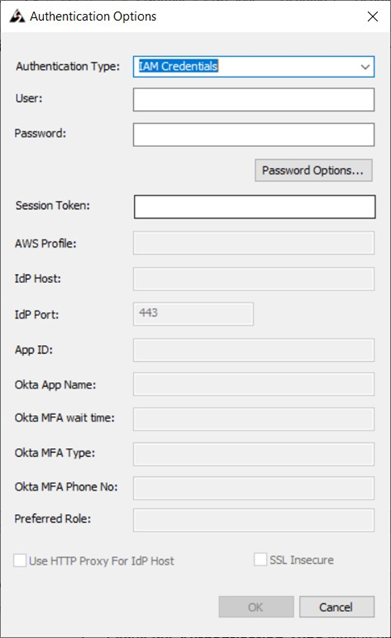Click the Okta App Name field
Image resolution: width=391 pixels, height=638 pixels.
(253, 384)
